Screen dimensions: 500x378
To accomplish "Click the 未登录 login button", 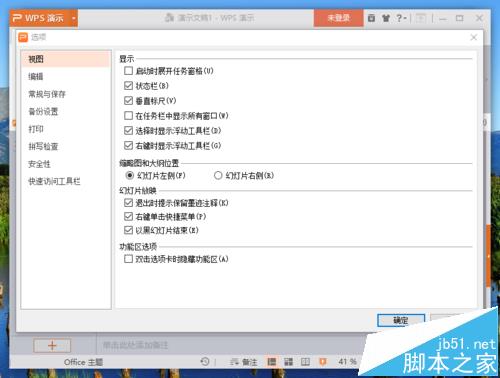I will [338, 18].
